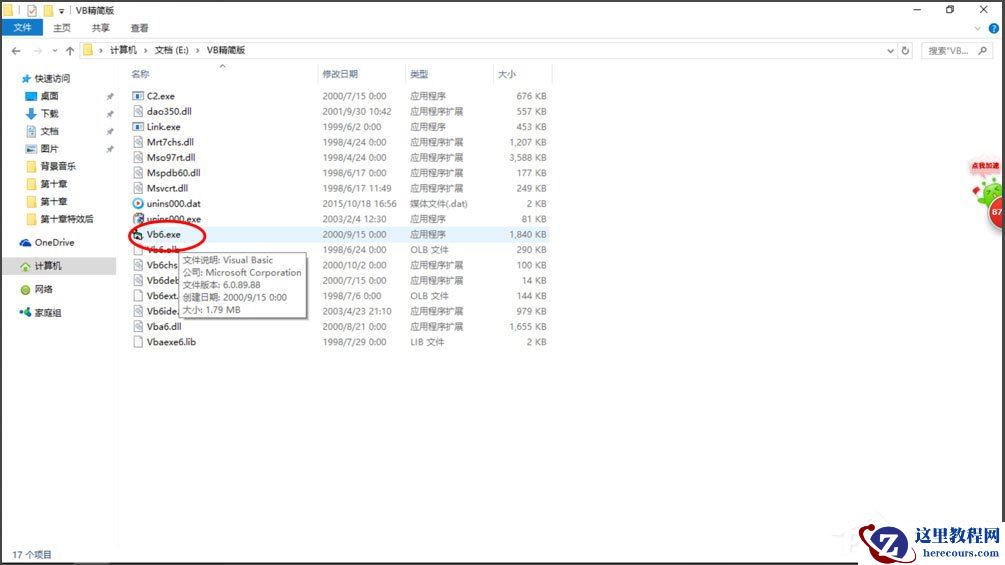The width and height of the screenshot is (1005, 565).
Task: Refresh the folder view
Action: click(x=905, y=51)
